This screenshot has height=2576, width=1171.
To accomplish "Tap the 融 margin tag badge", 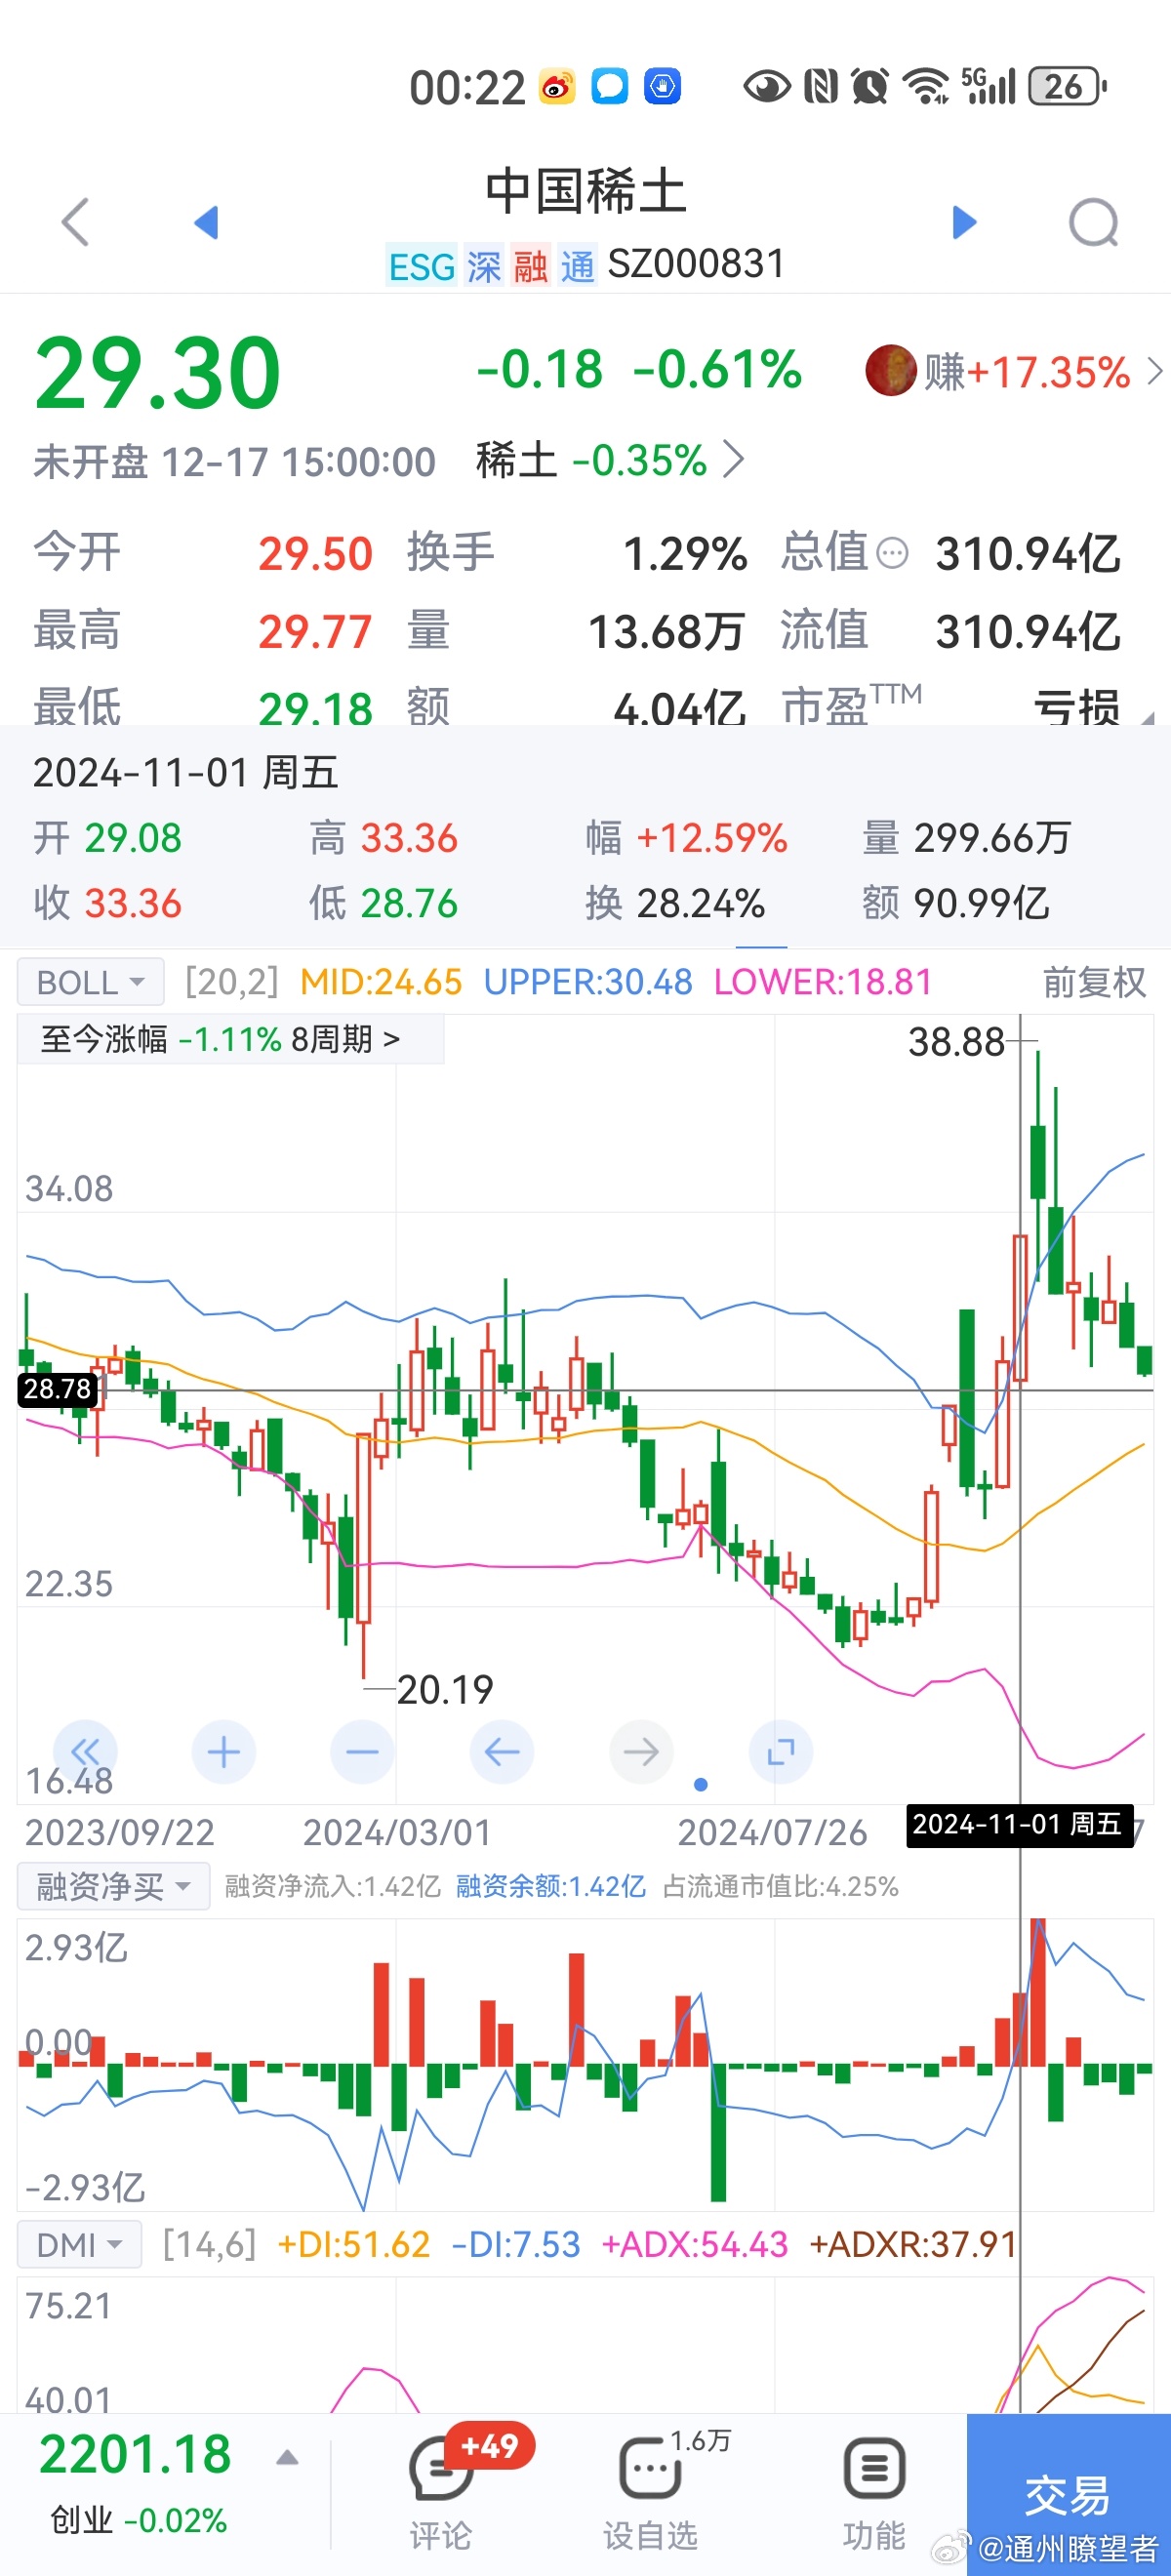I will pos(531,267).
